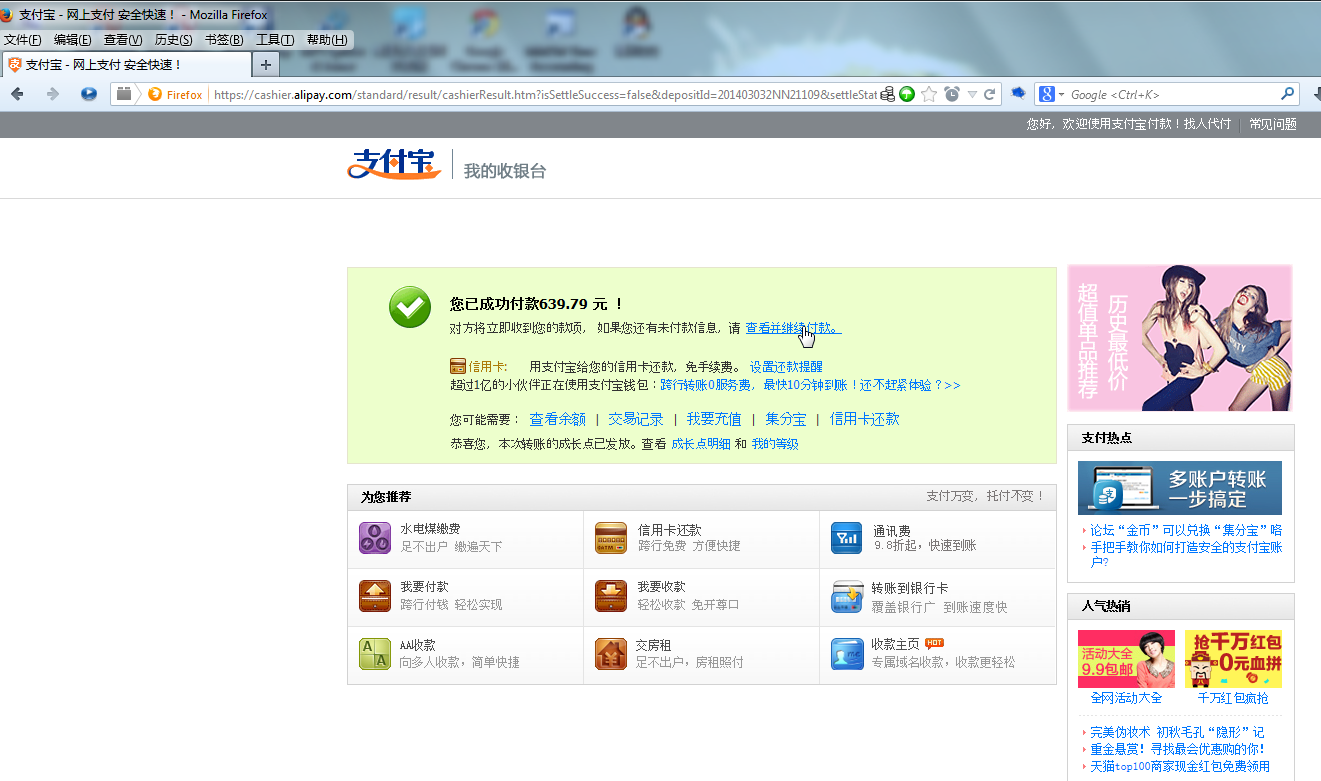Screen dimensions: 1321x781
Task: Click the 成长点明细 link
Action: tap(700, 444)
